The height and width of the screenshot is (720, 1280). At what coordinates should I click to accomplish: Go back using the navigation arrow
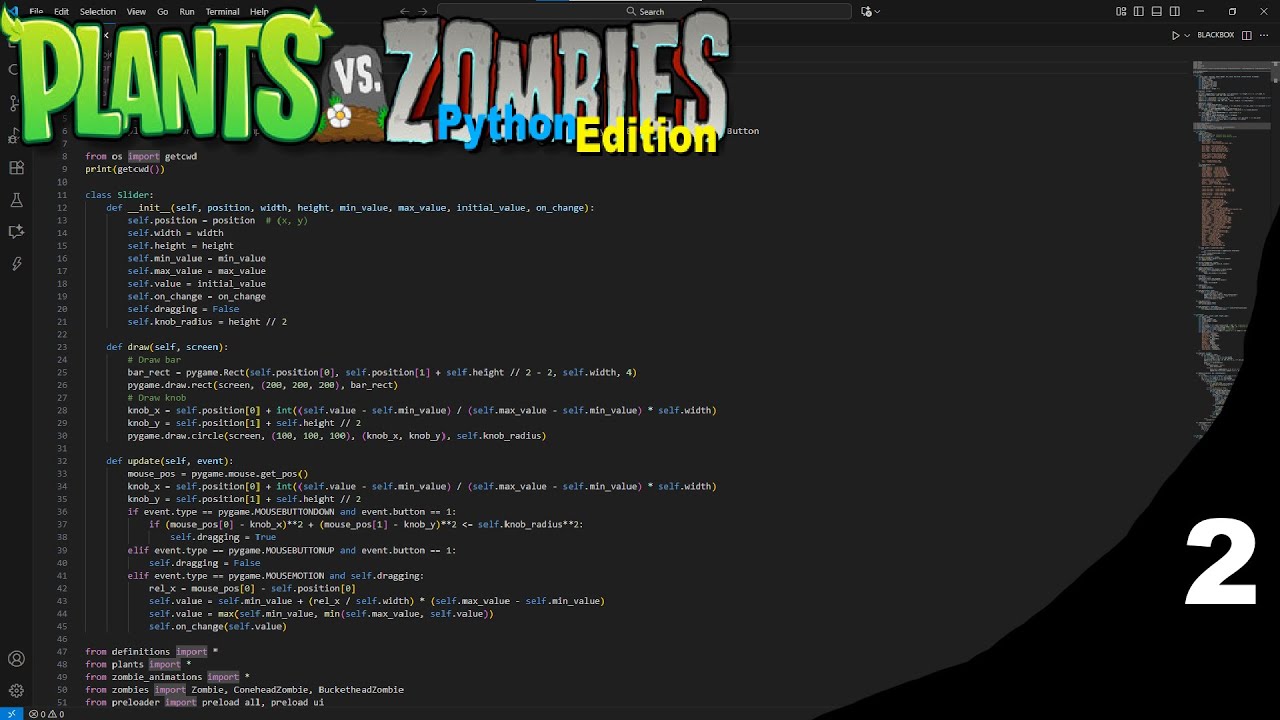pos(404,12)
